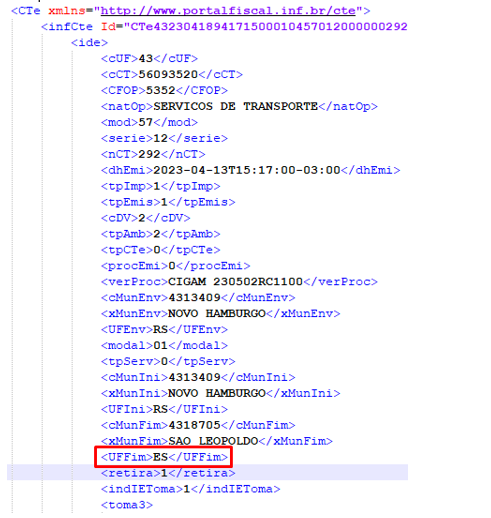
Task: Click the UFEnv RS line
Action: (164, 330)
